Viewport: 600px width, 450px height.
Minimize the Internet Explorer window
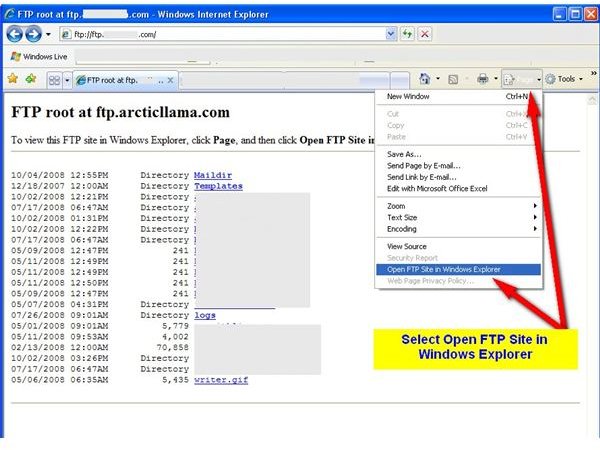(x=559, y=15)
